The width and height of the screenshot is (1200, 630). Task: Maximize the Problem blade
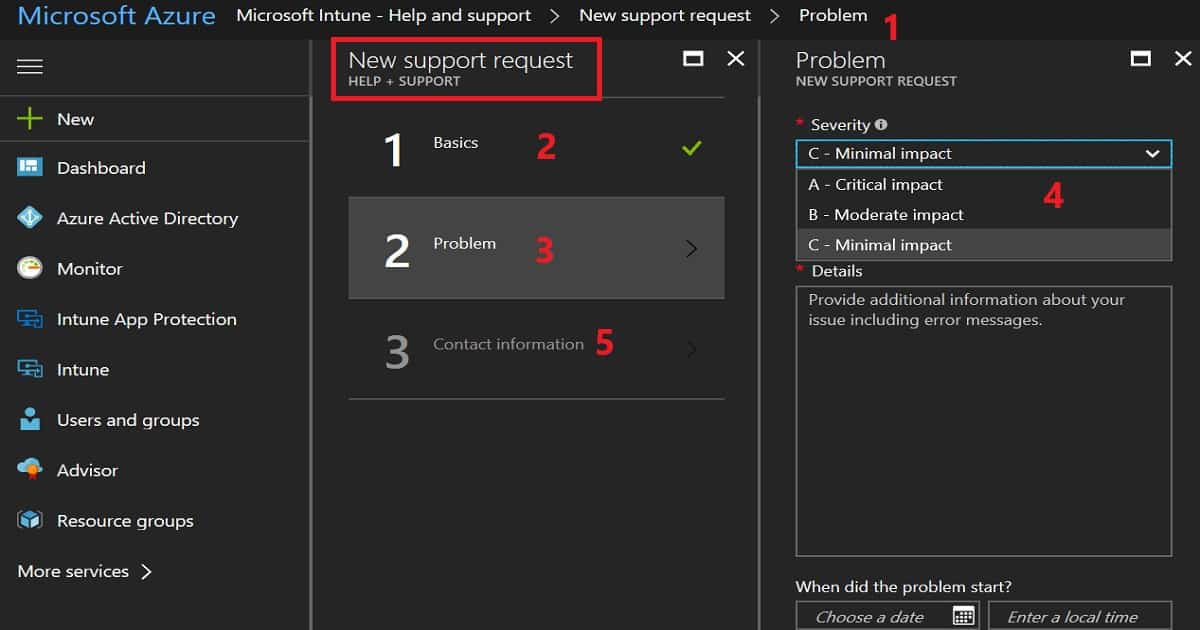pyautogui.click(x=1140, y=59)
